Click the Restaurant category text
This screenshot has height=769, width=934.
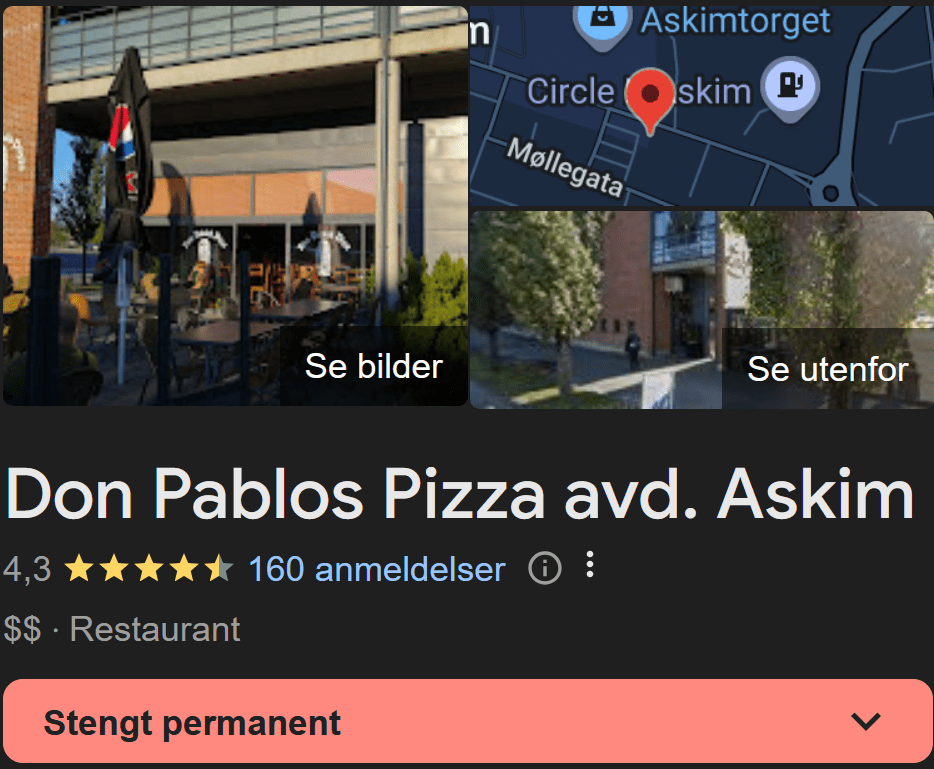tap(155, 629)
